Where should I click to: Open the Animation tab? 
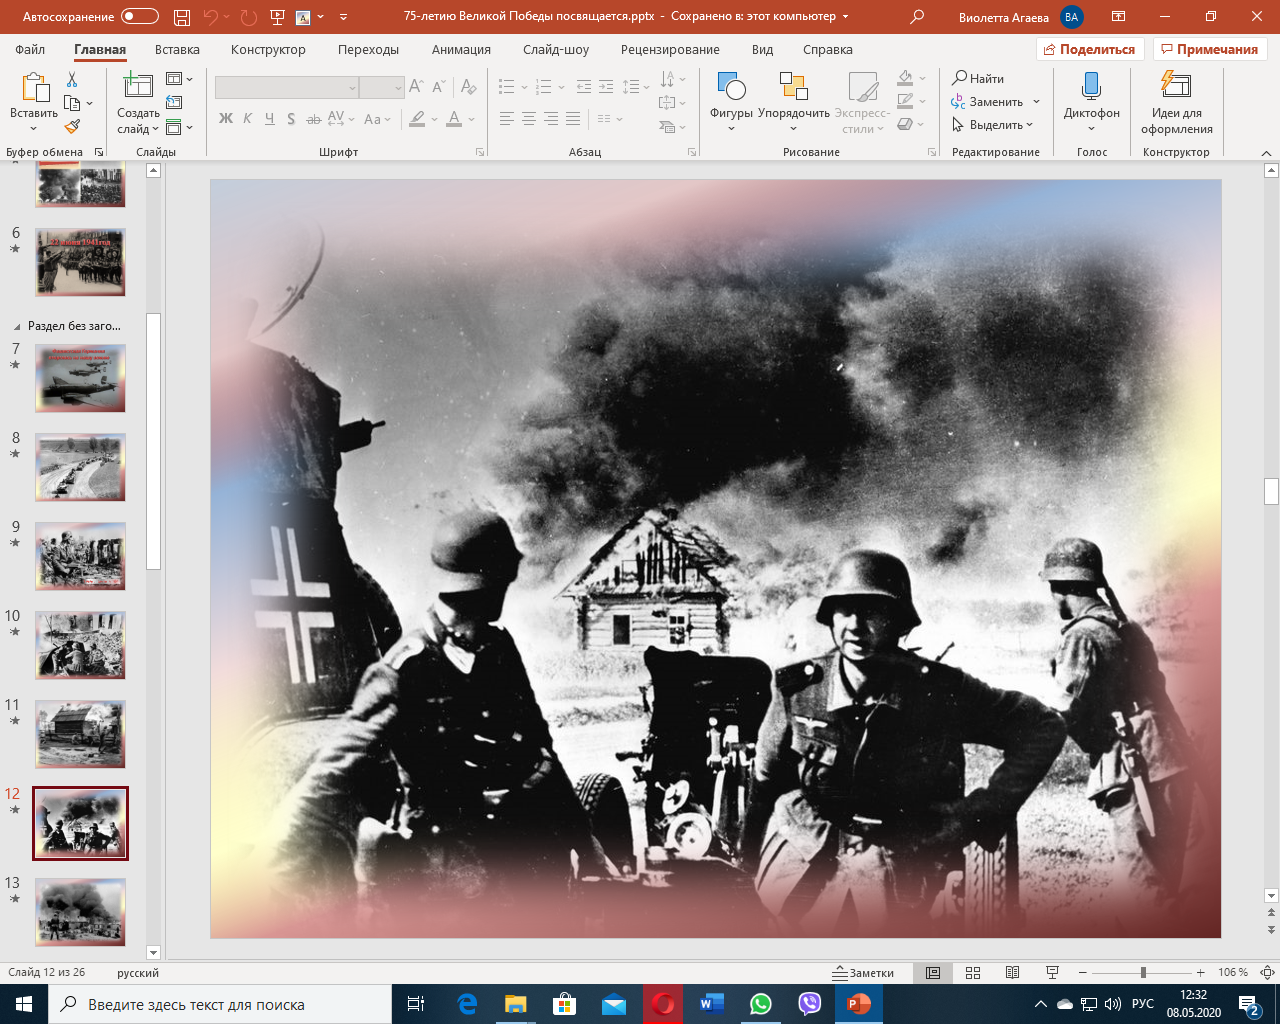point(461,49)
